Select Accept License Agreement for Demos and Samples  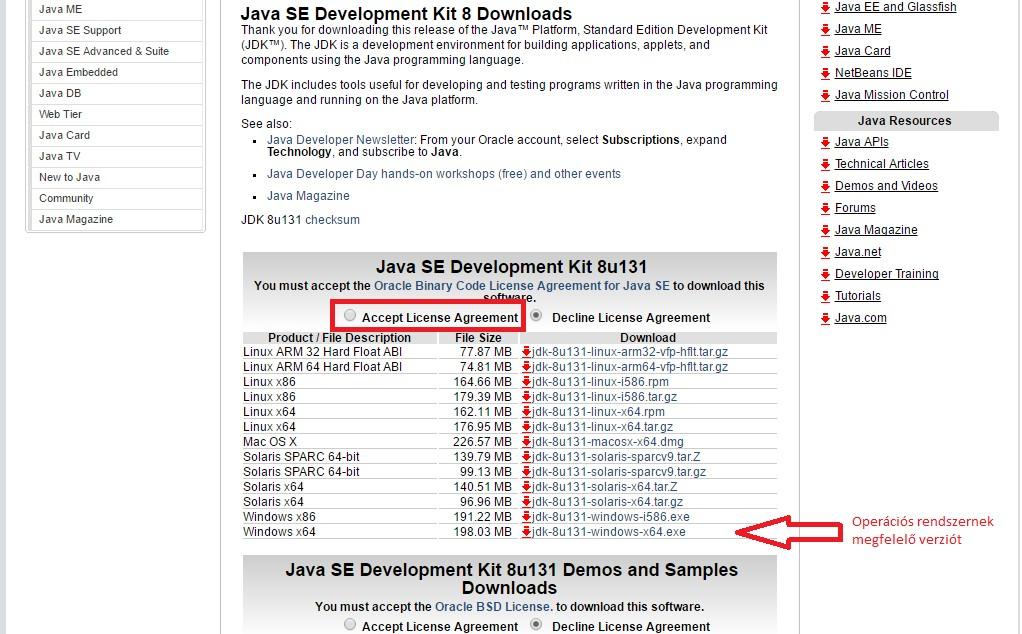point(350,624)
